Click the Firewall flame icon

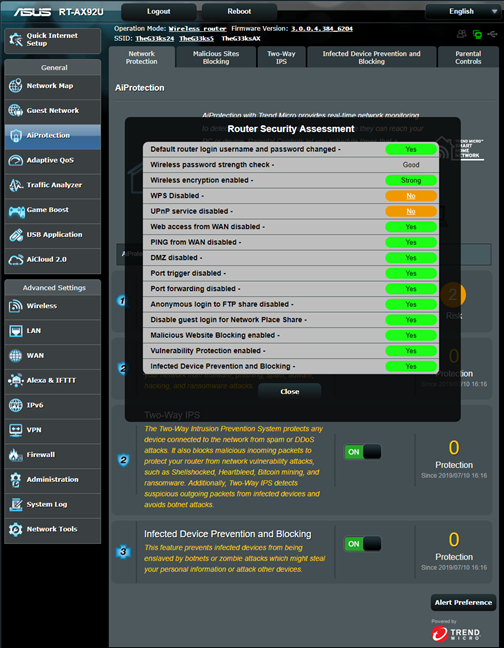pos(16,455)
